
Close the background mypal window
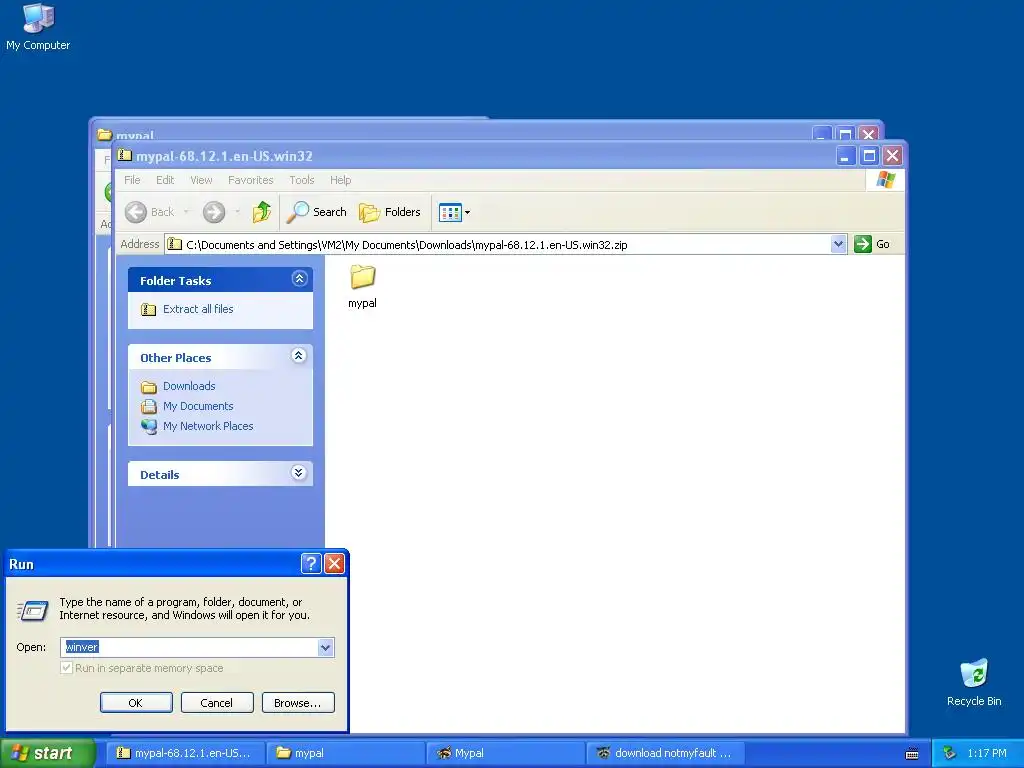tap(868, 134)
